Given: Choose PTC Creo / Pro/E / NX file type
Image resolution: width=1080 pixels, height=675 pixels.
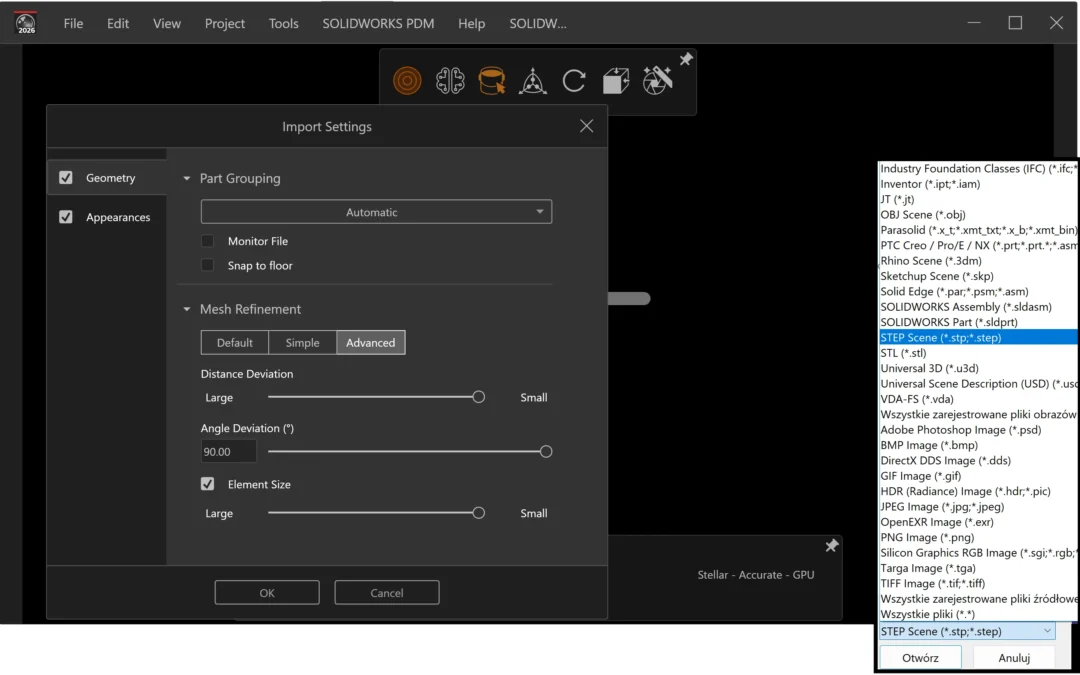Looking at the screenshot, I should coord(979,245).
